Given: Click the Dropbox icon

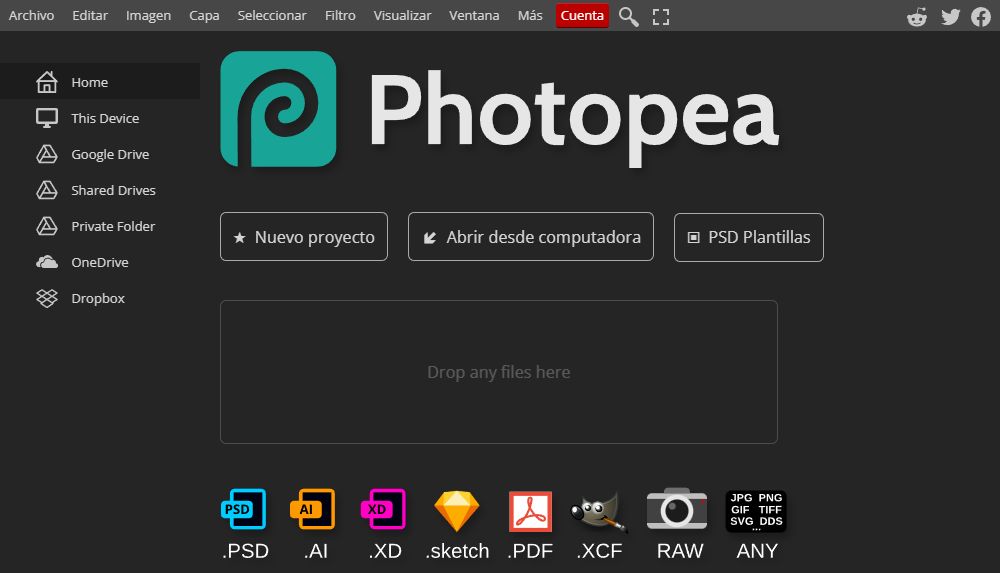Looking at the screenshot, I should tap(47, 298).
